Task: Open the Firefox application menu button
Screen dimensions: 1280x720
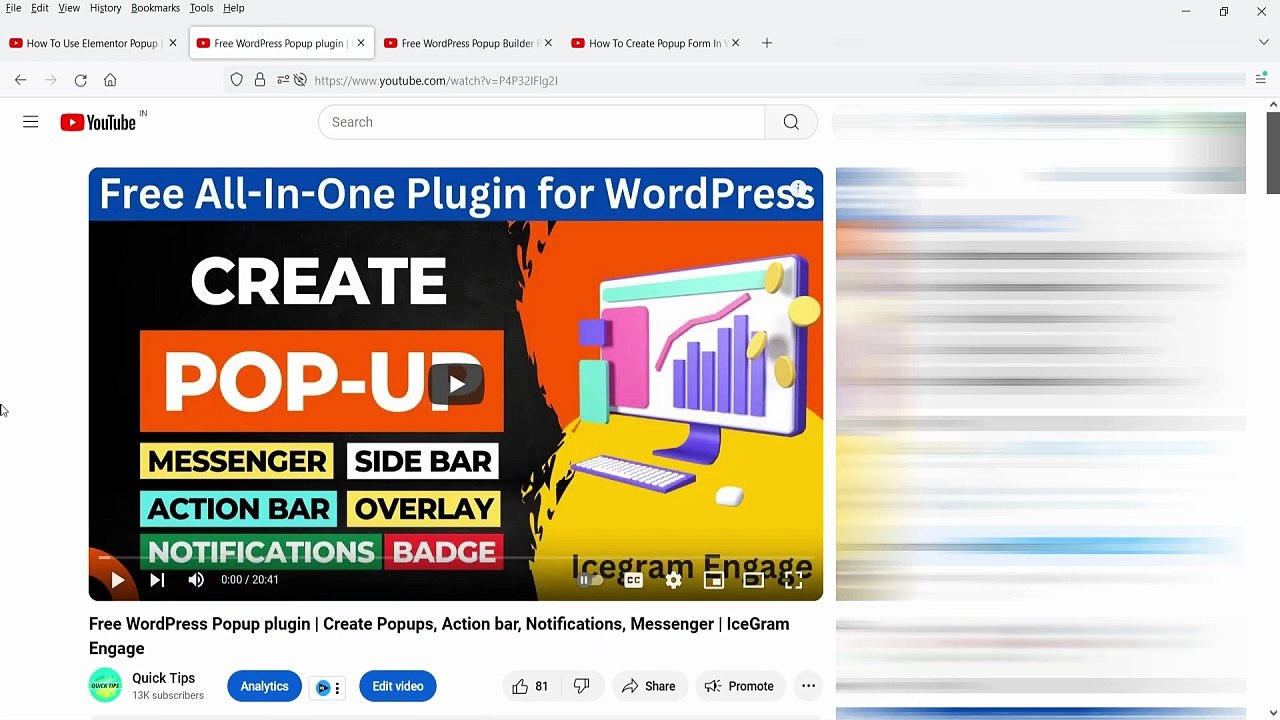Action: click(x=1260, y=80)
